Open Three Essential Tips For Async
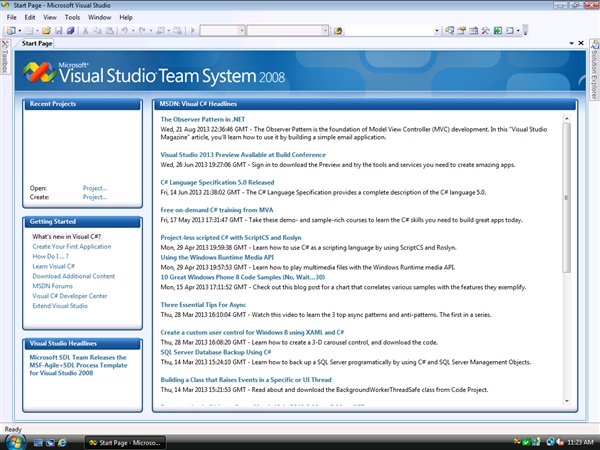Screen dimensions: 600x450 (x=203, y=305)
